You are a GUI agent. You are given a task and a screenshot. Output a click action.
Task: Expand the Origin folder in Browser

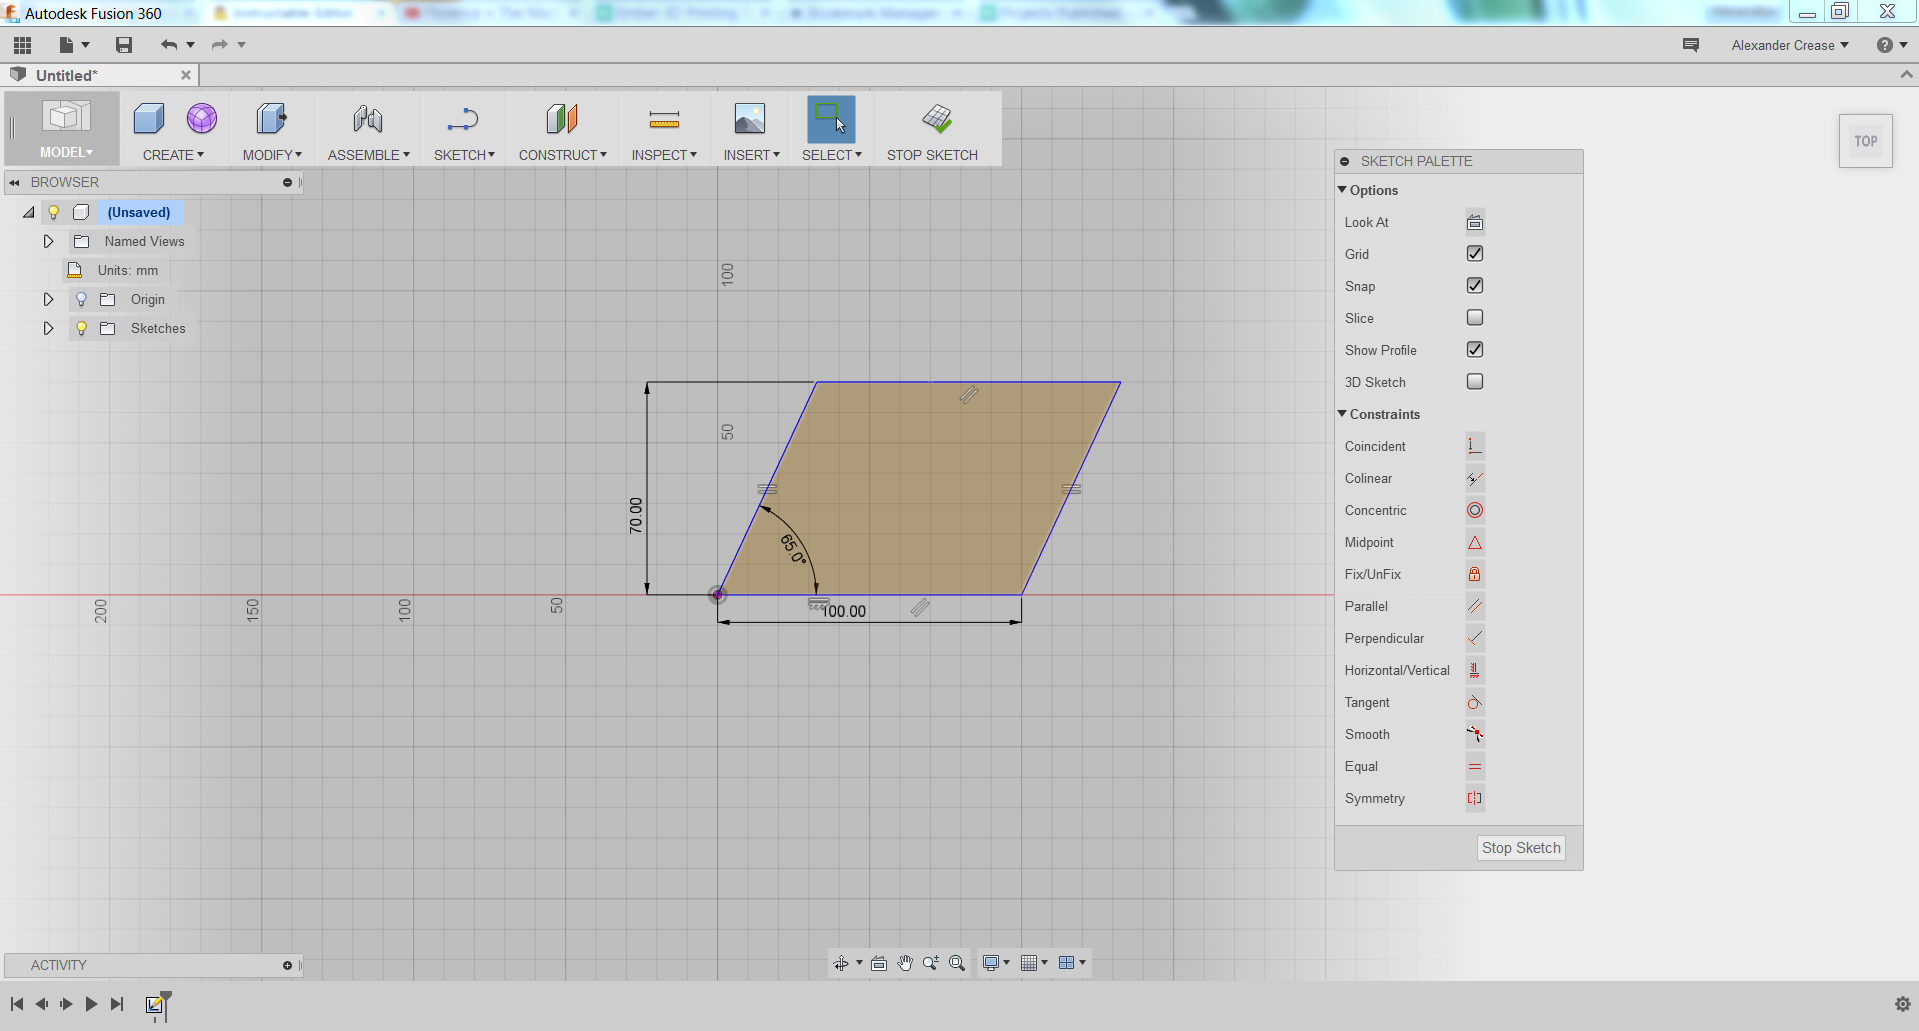(47, 299)
